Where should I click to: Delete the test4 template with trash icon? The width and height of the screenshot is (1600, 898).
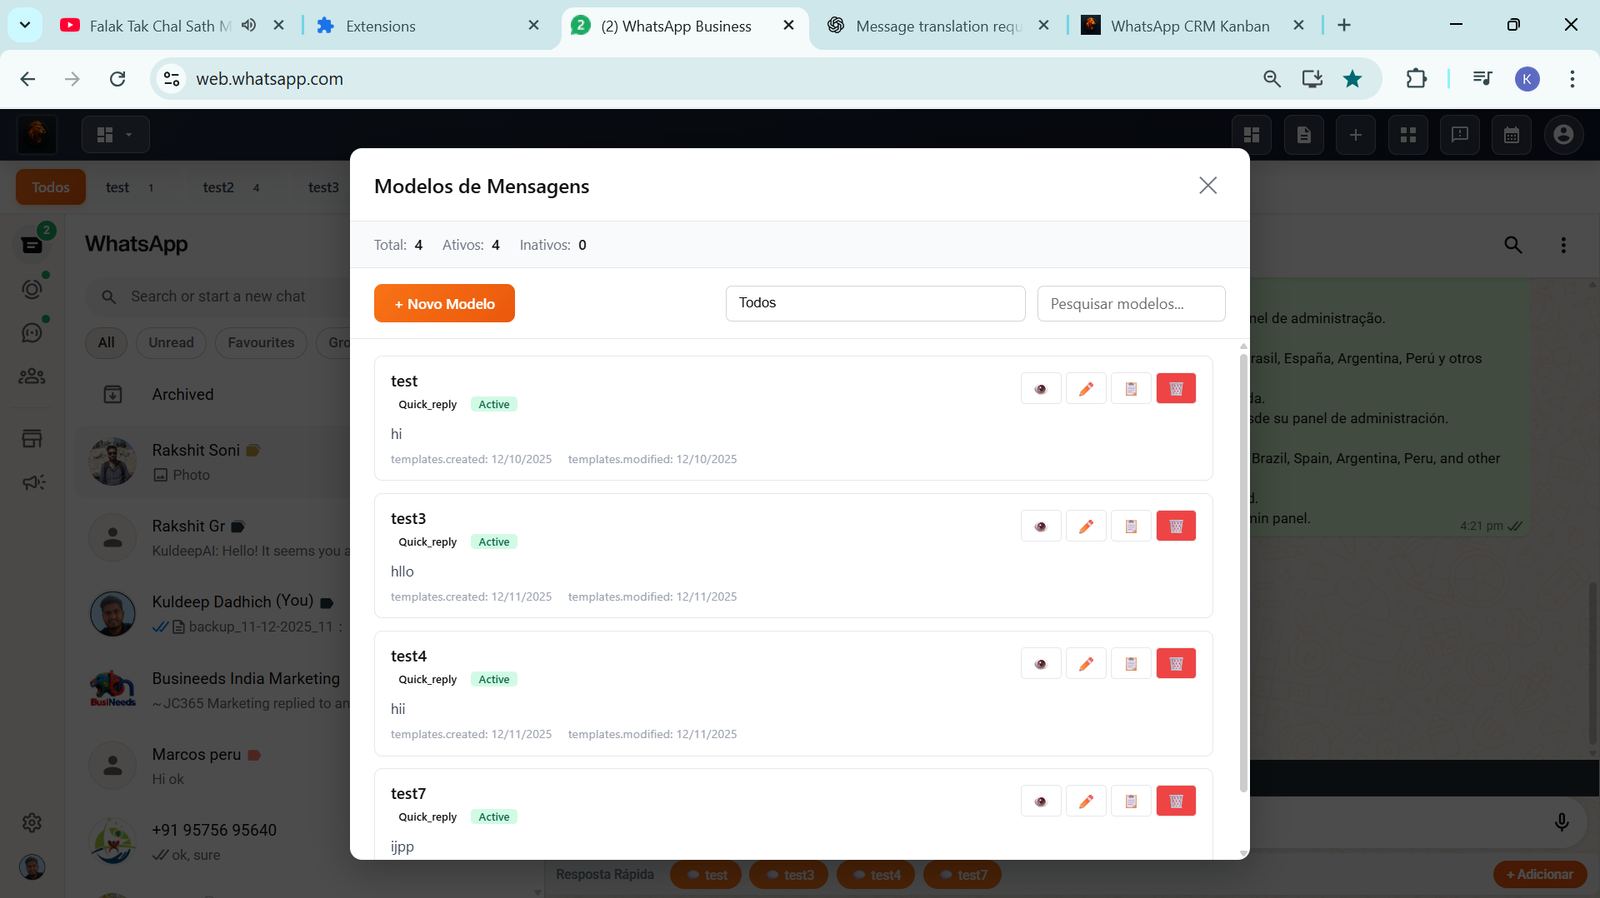(x=1176, y=664)
